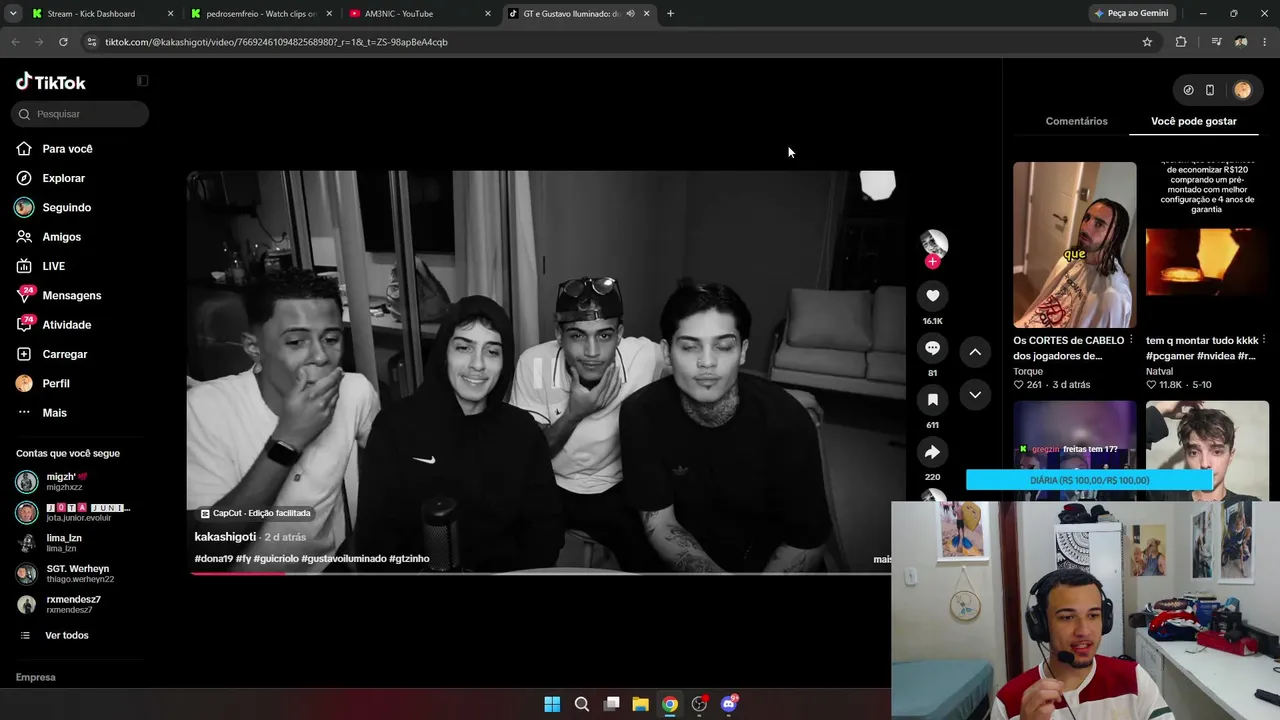Click the CapCut Edição facilitada tag
The height and width of the screenshot is (720, 1280).
pyautogui.click(x=256, y=513)
